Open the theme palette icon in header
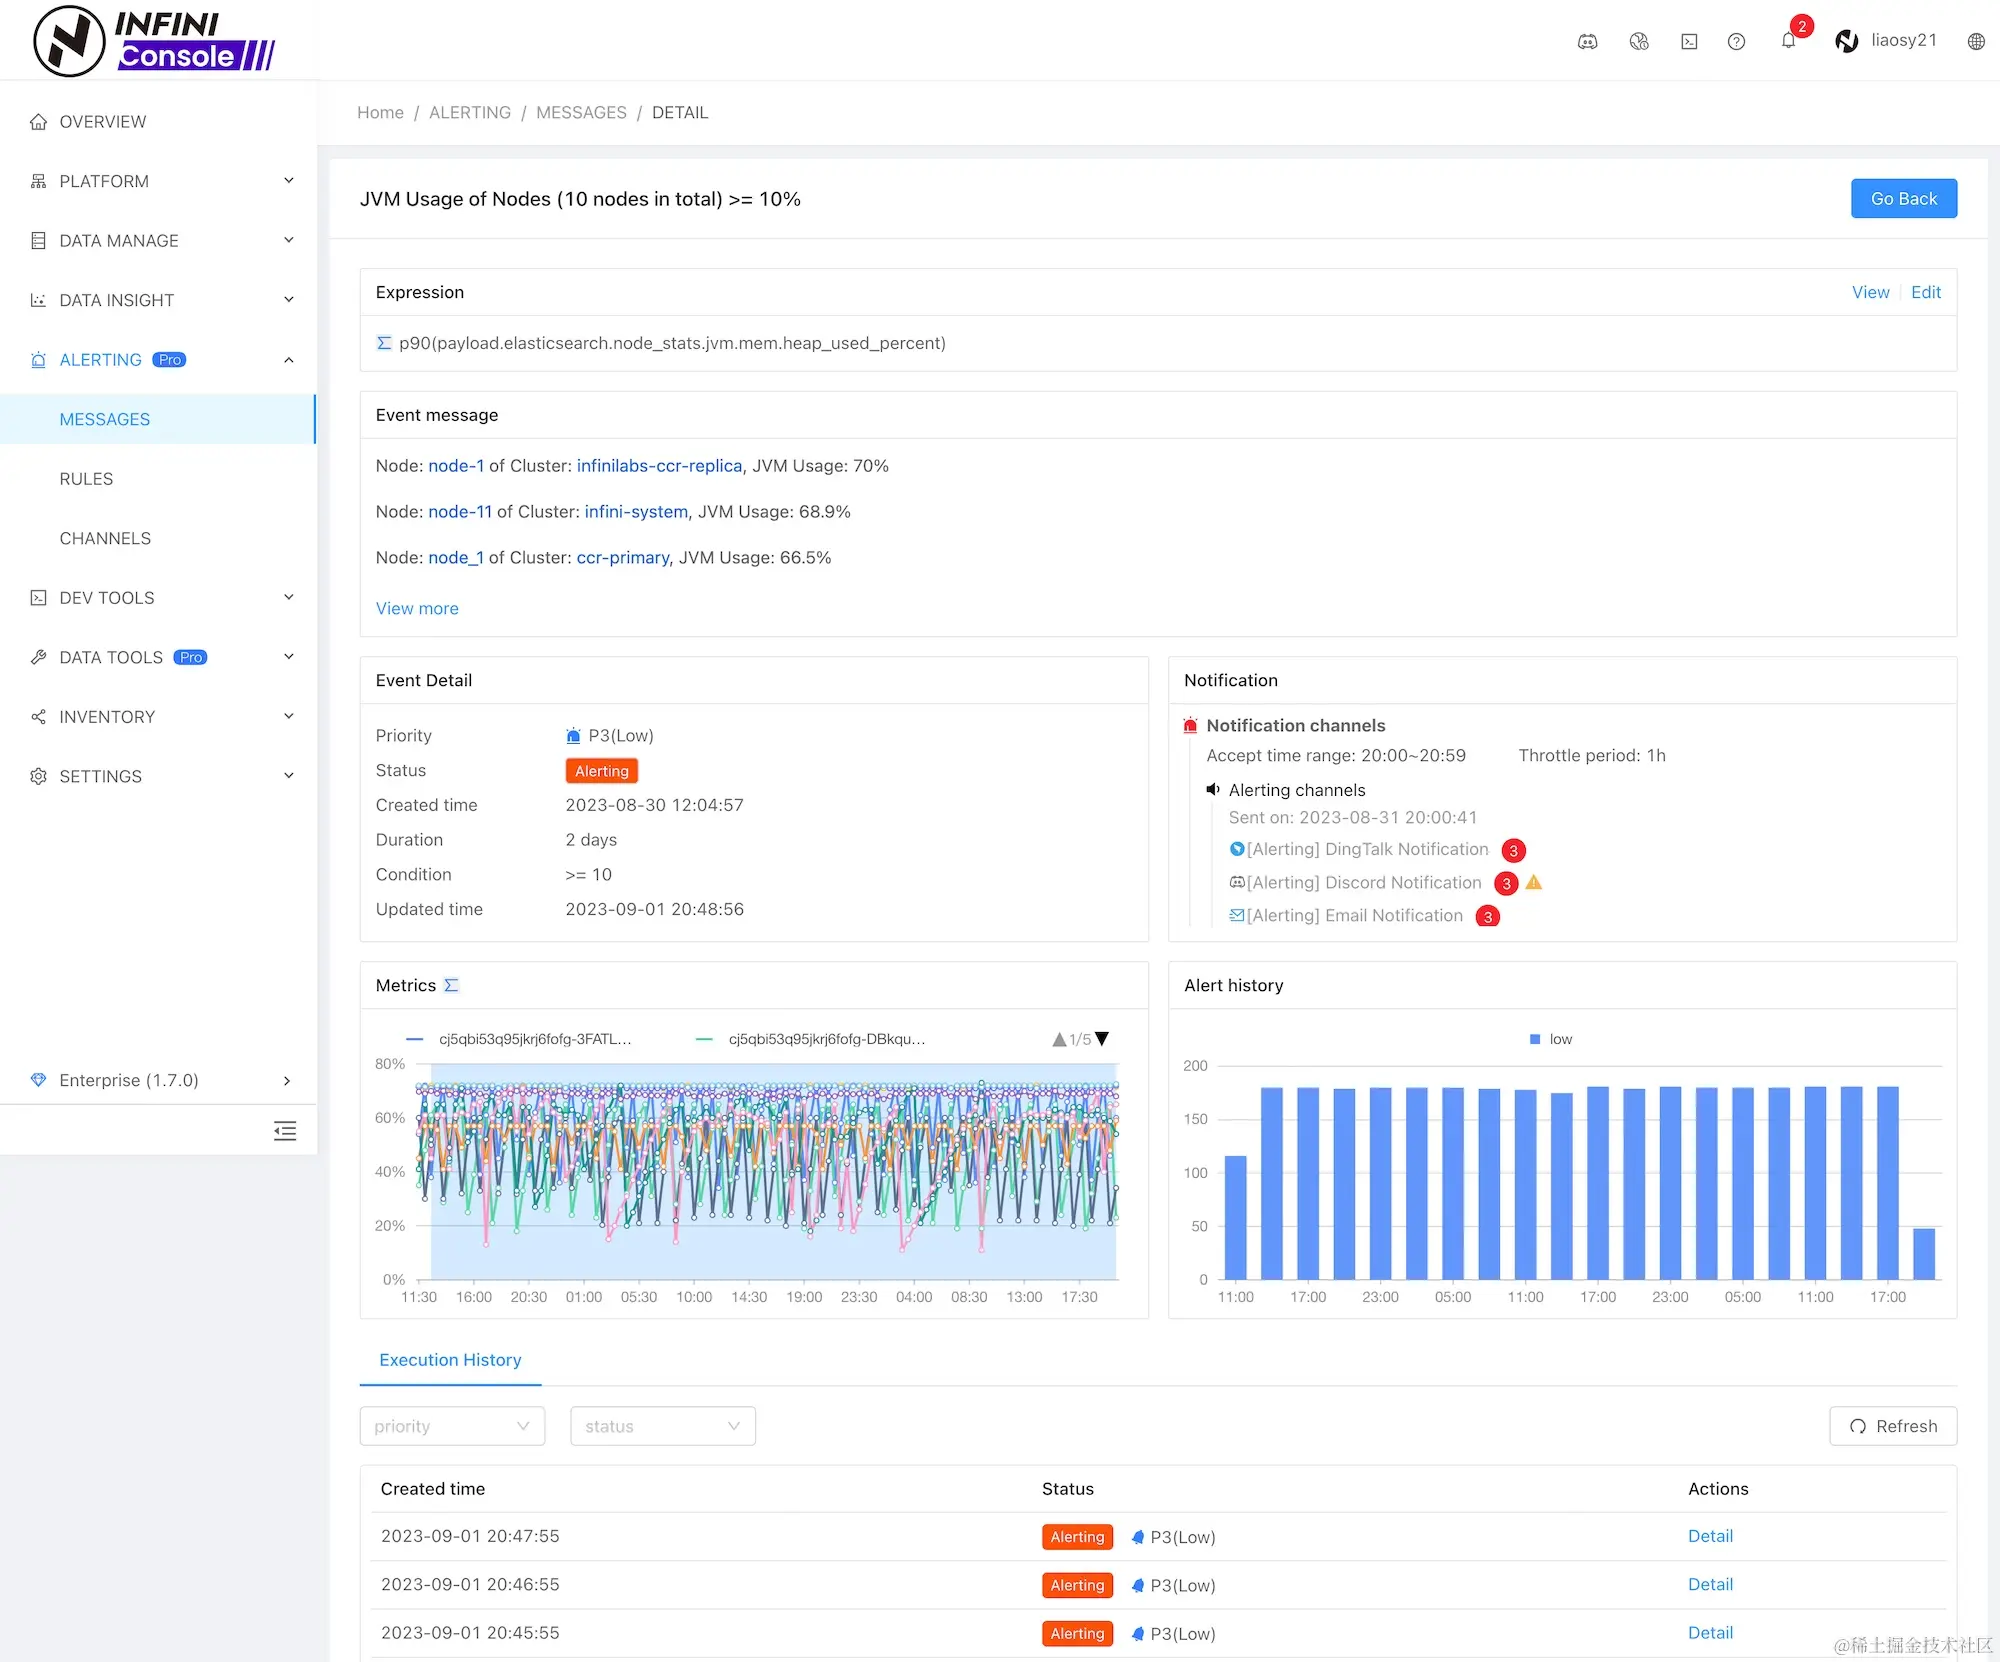The image size is (2000, 1662). click(x=1638, y=41)
